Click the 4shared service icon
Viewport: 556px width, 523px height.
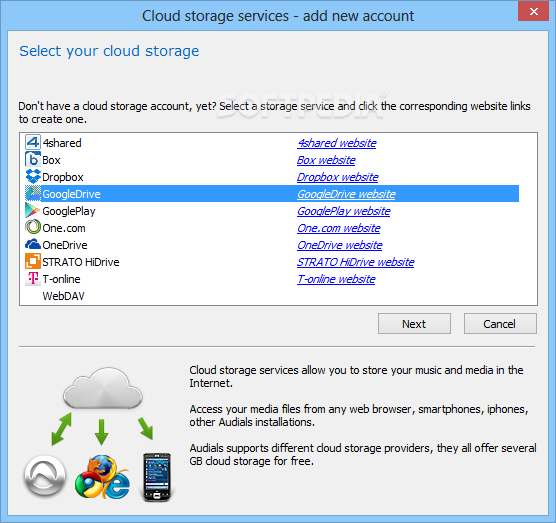tap(33, 143)
